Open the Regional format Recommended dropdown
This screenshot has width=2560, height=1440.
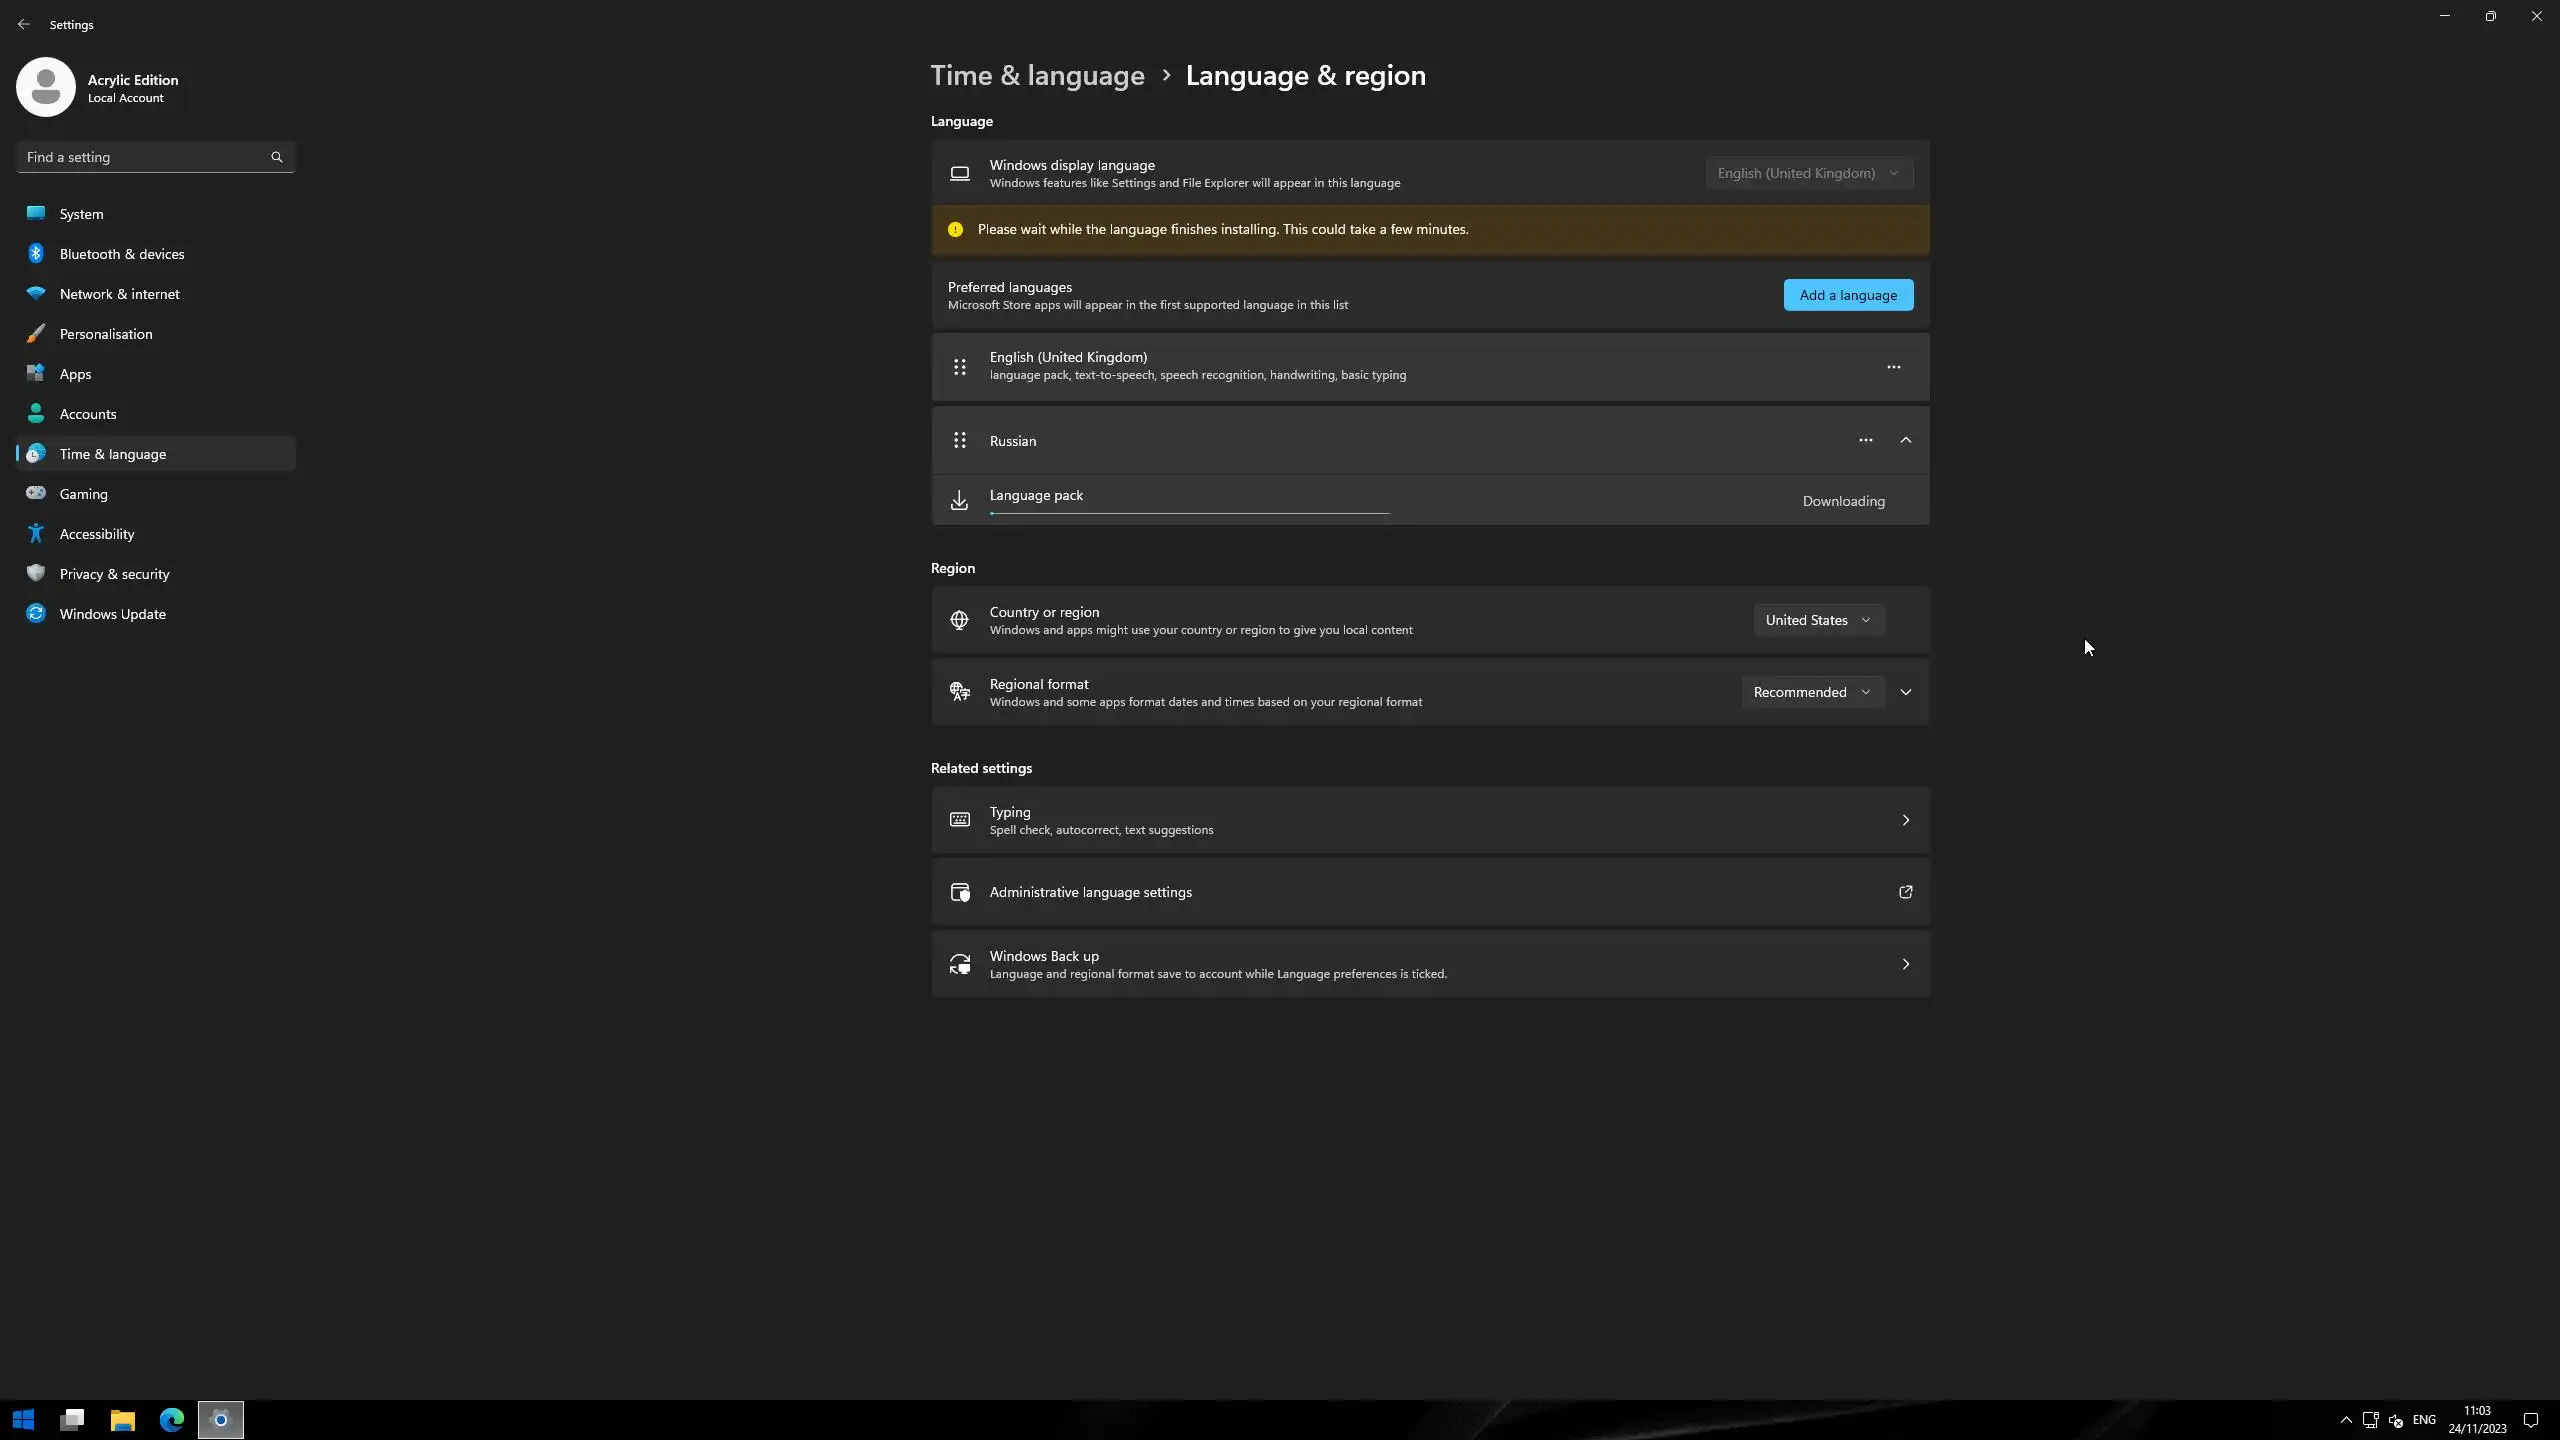pos(1811,692)
